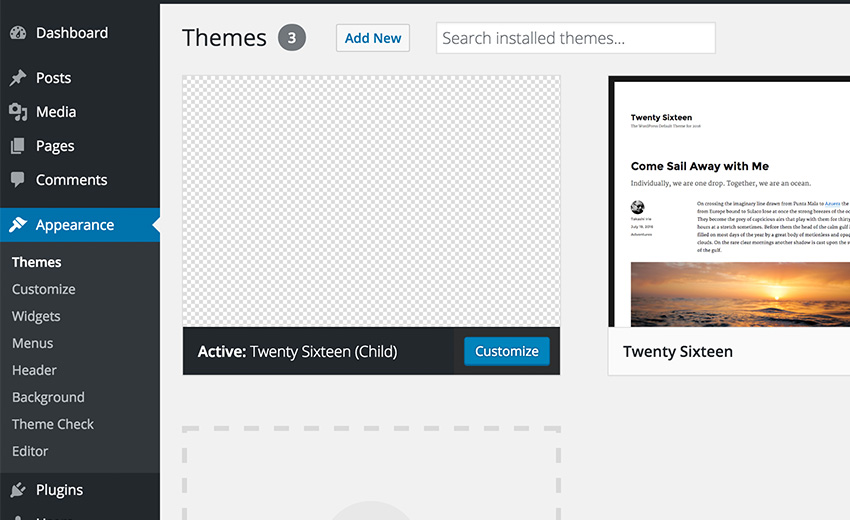Click the Dashboard gauge icon
Viewport: 850px width, 520px height.
pyautogui.click(x=18, y=33)
